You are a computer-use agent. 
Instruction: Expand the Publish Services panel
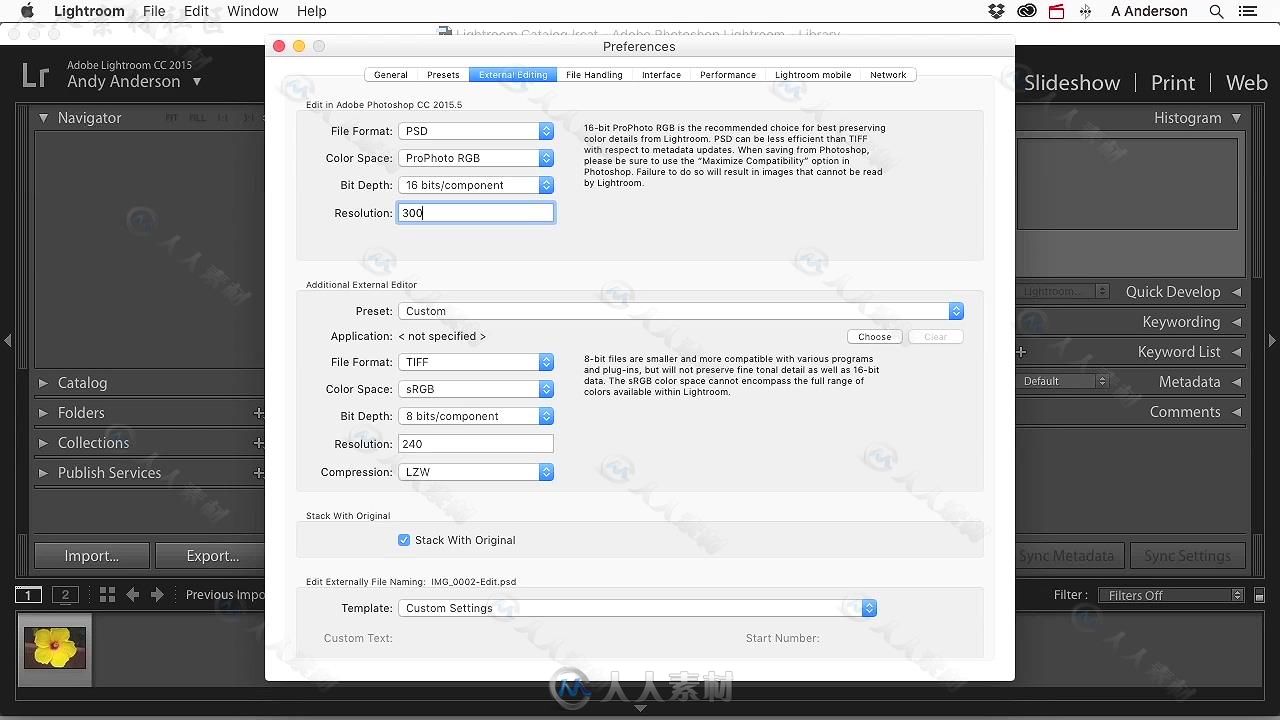point(43,473)
